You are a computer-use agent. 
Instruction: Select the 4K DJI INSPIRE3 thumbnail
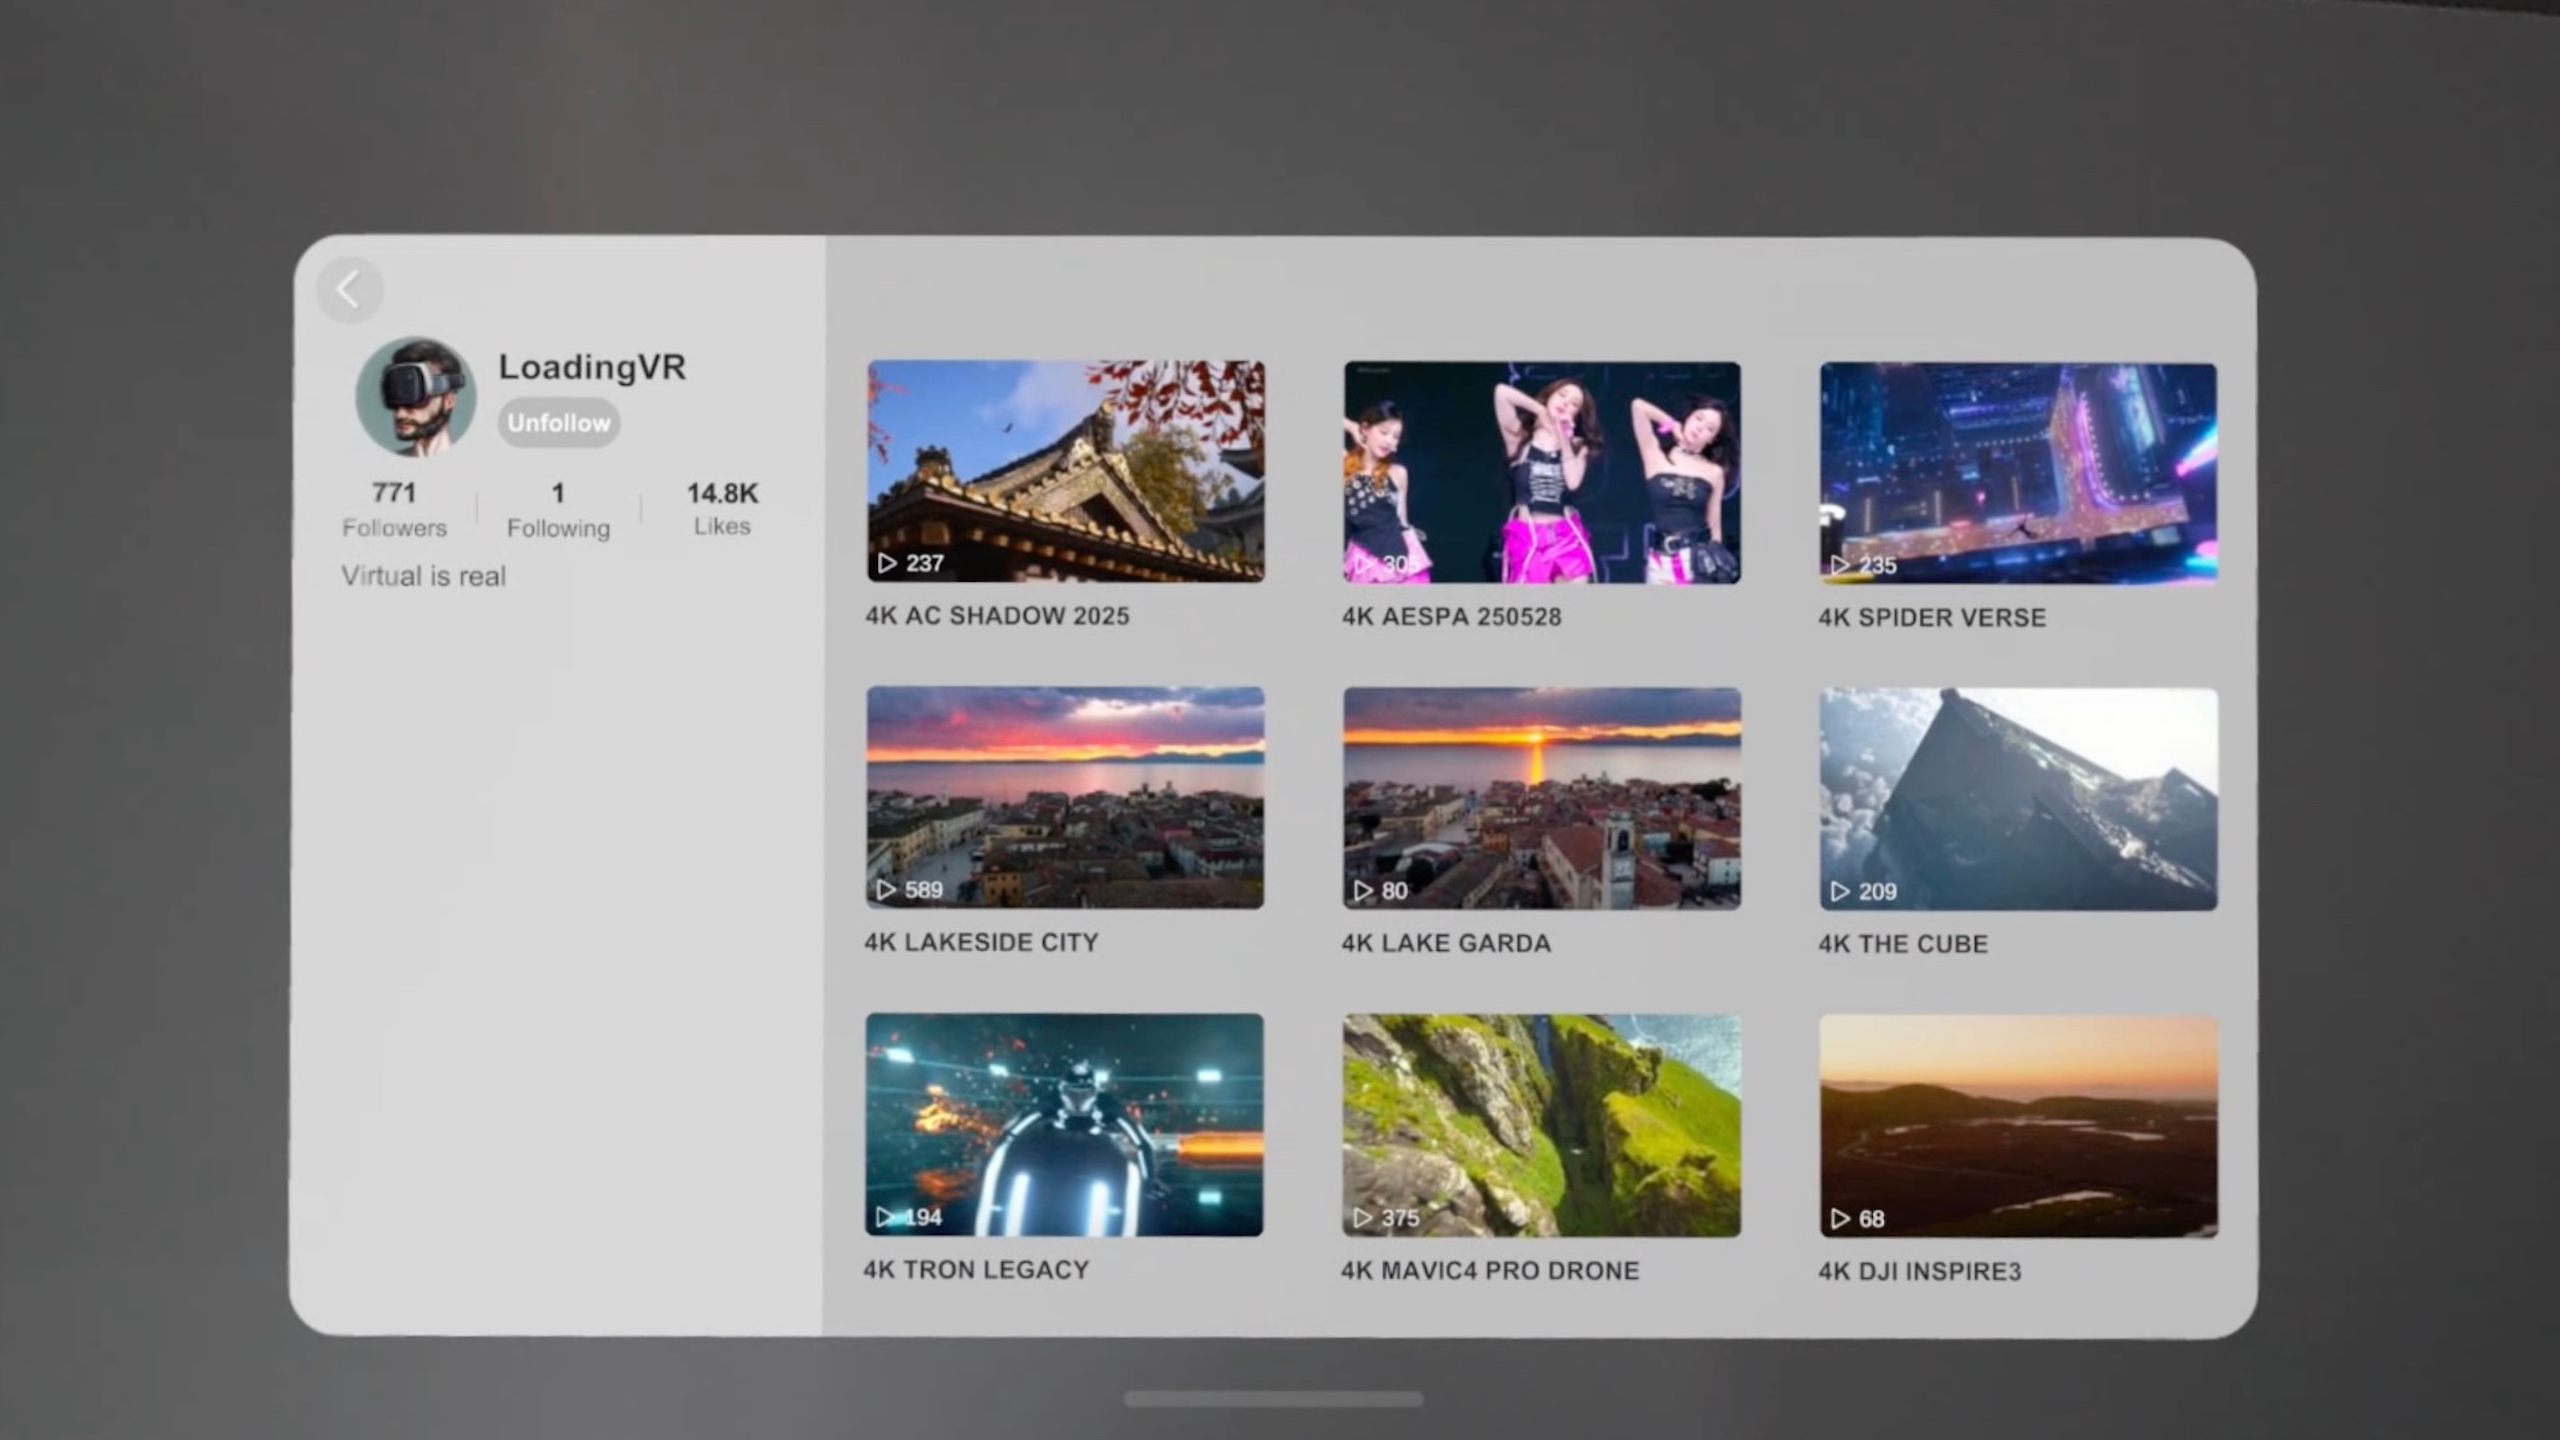click(x=2018, y=1126)
